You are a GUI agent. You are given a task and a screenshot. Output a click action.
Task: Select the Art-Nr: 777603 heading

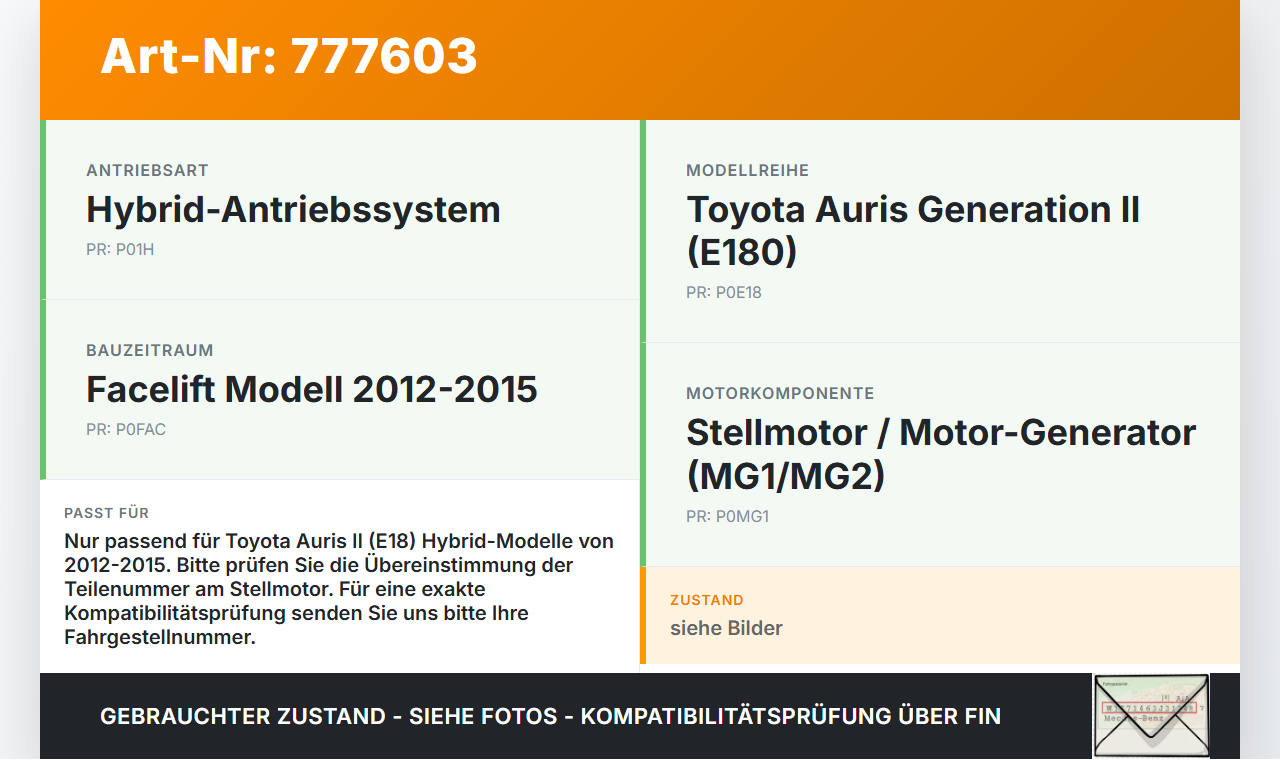click(x=289, y=56)
